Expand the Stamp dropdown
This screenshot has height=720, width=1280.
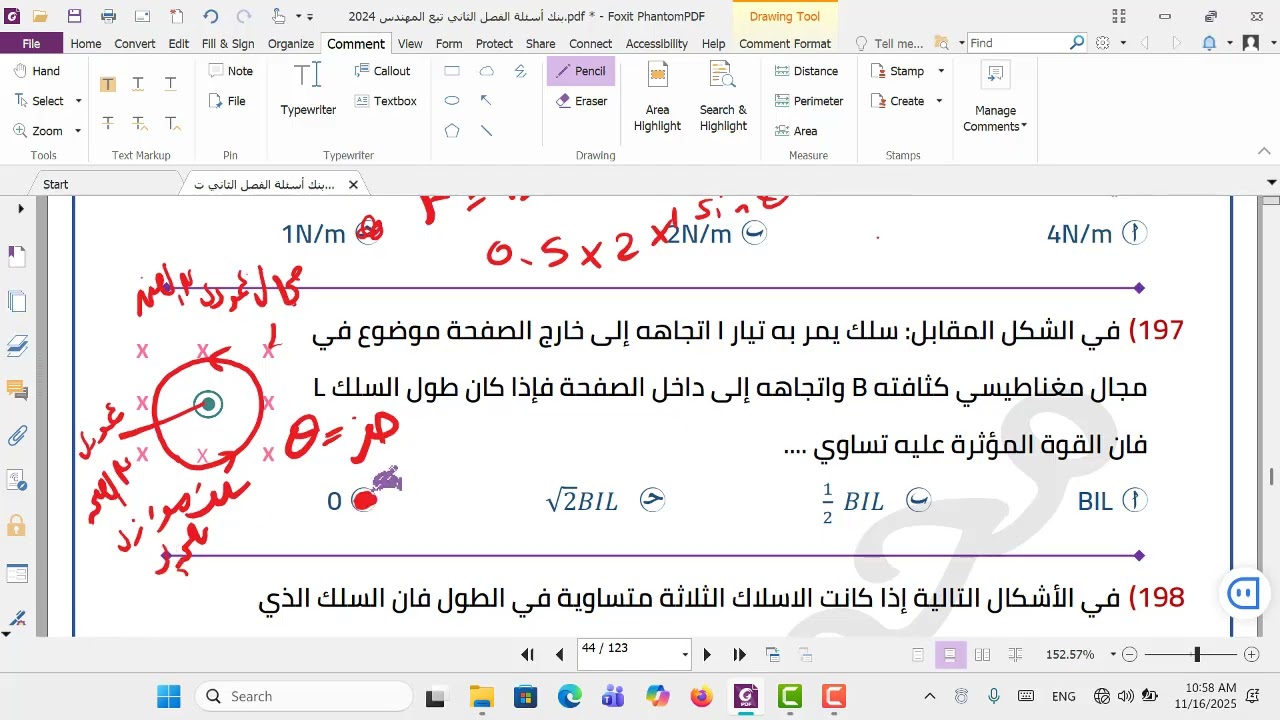(939, 71)
